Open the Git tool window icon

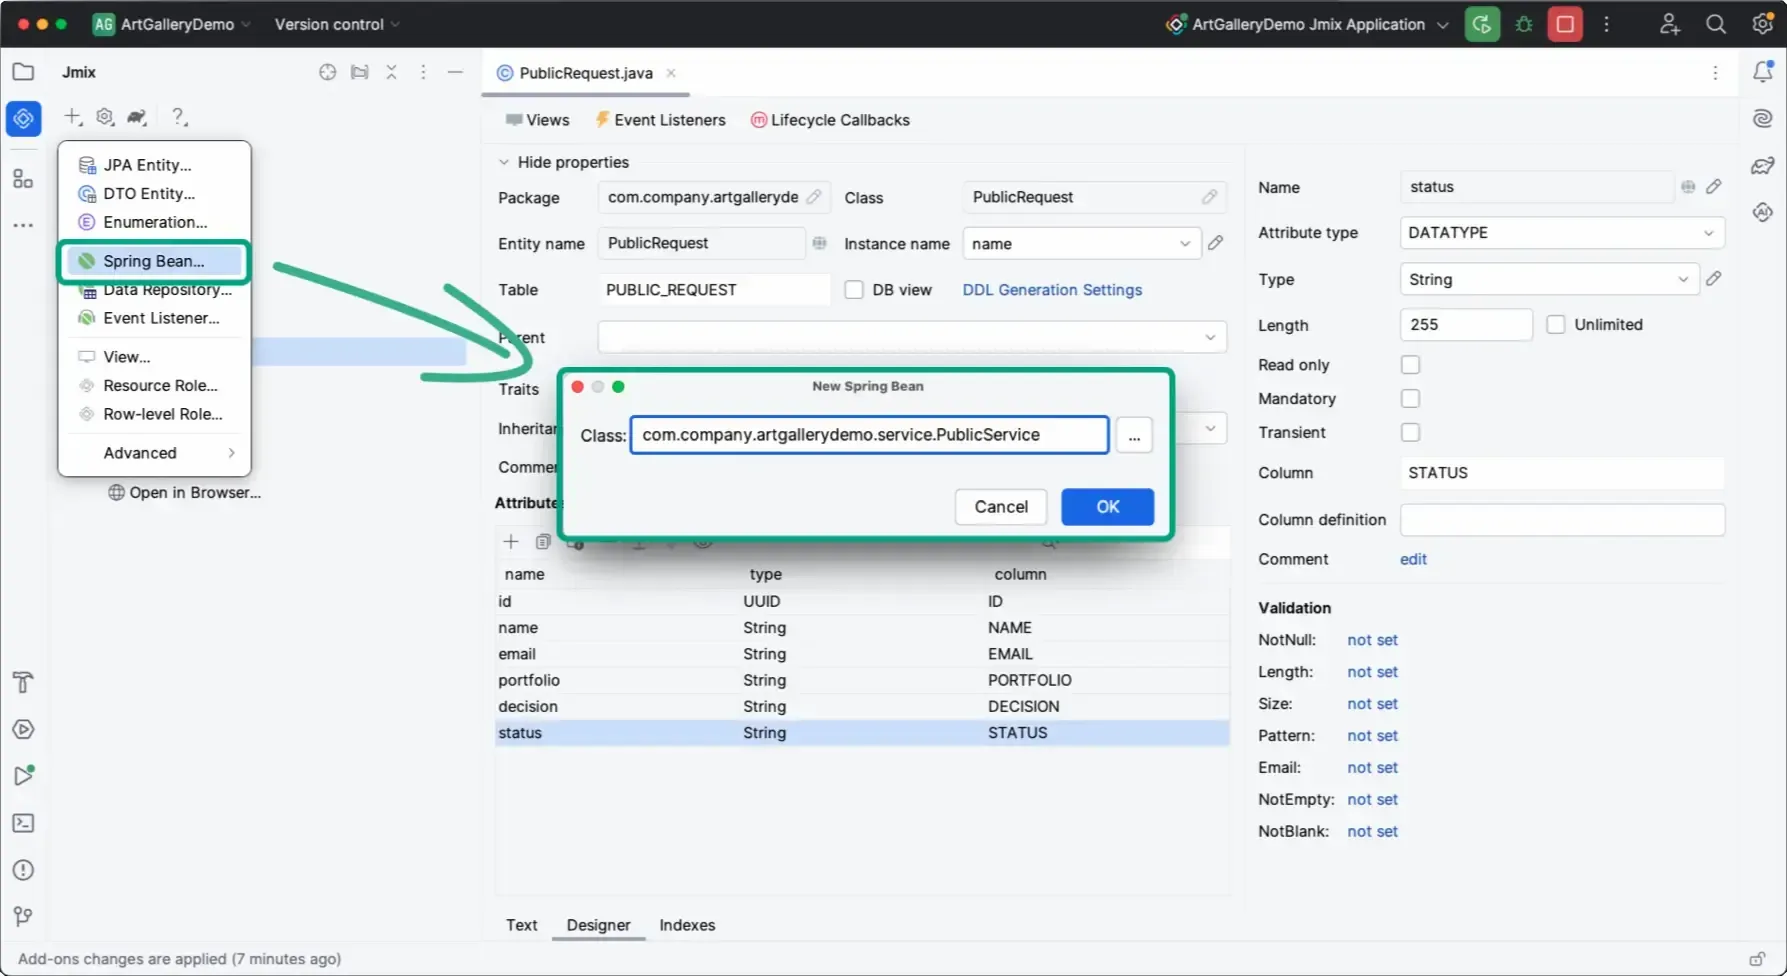23,916
